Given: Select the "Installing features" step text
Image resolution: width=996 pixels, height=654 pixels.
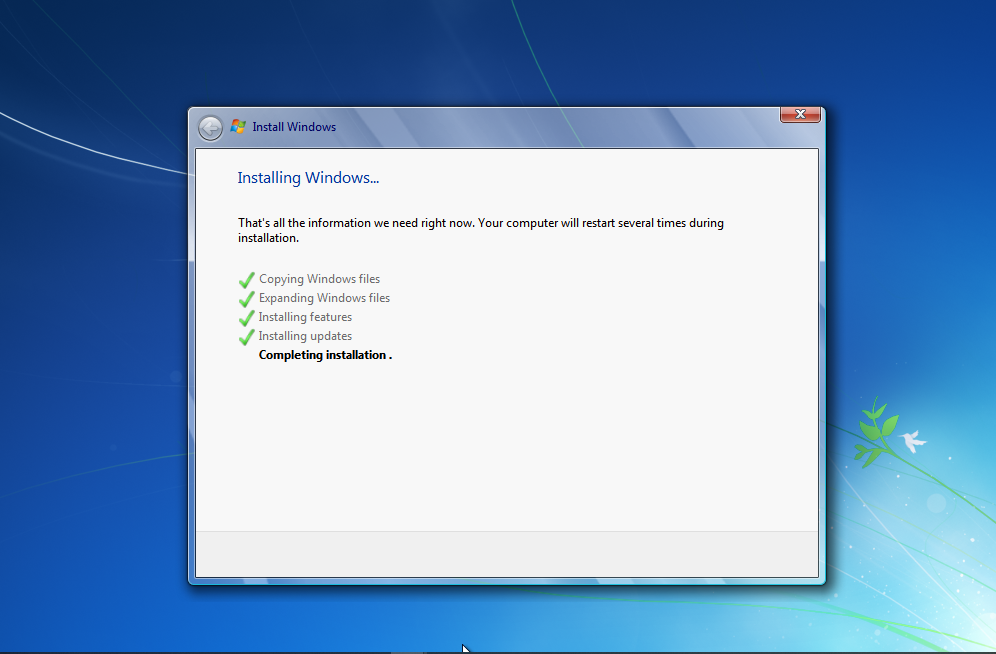Looking at the screenshot, I should pyautogui.click(x=305, y=317).
